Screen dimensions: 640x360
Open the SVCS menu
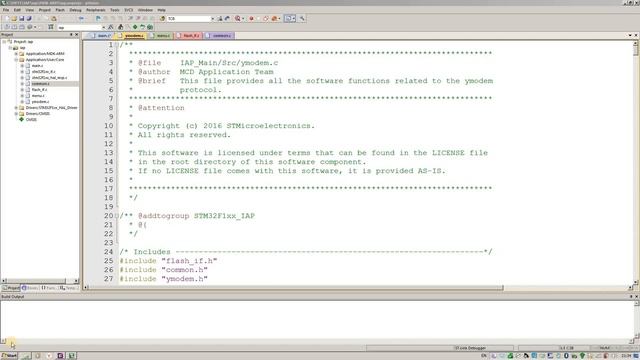pyautogui.click(x=129, y=10)
